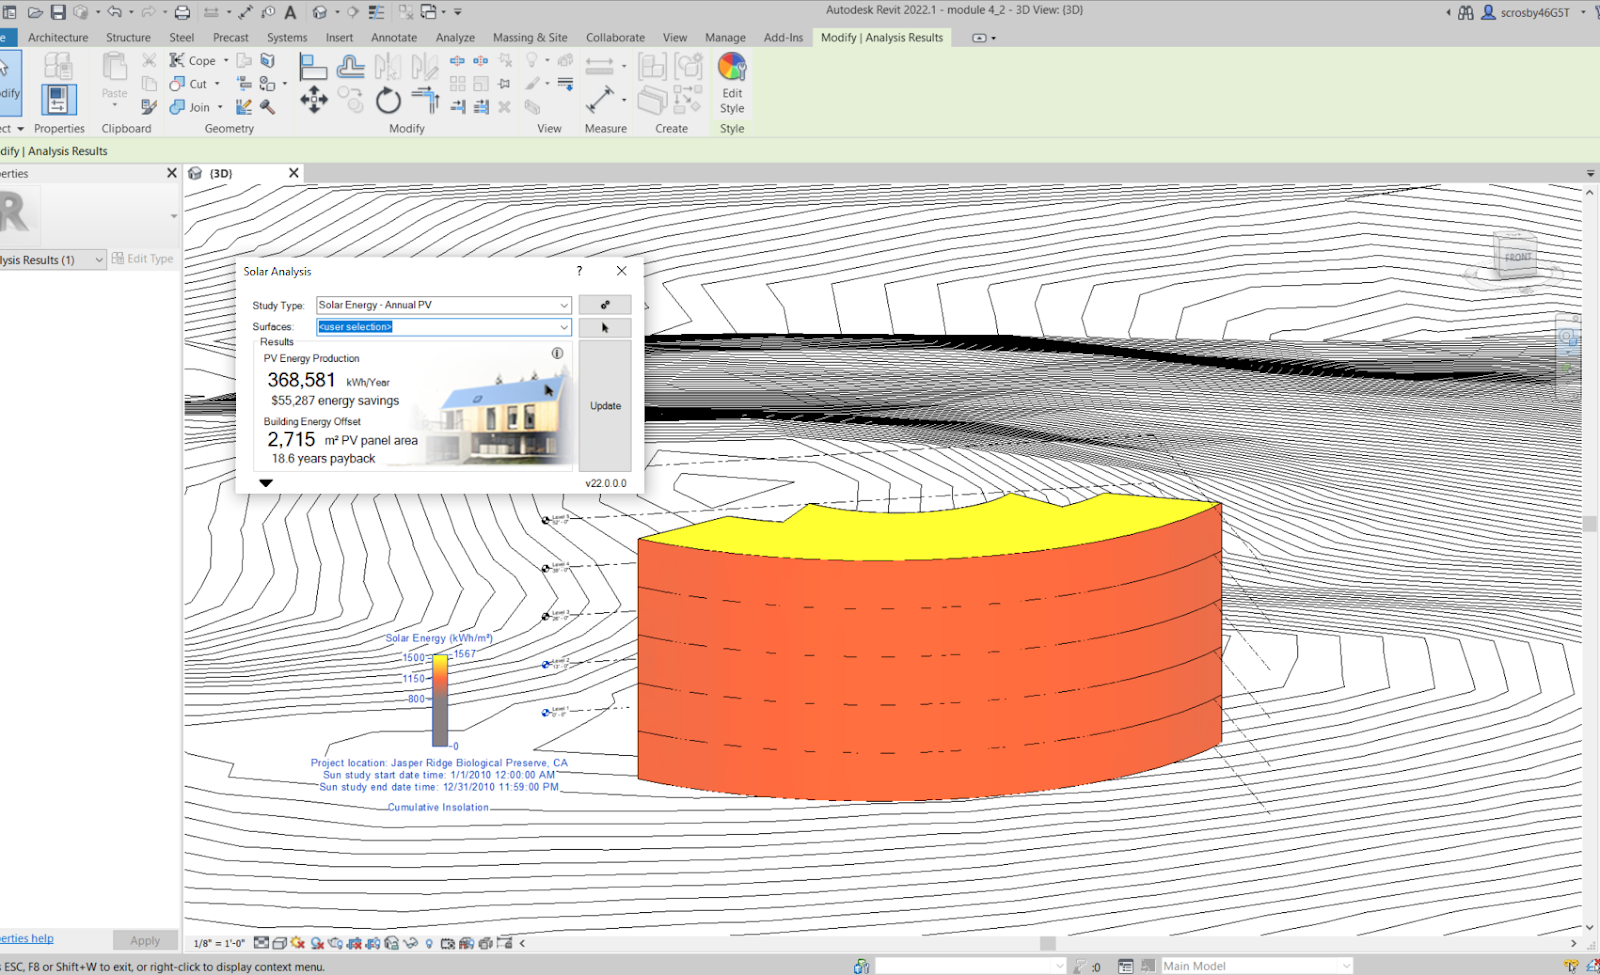Image resolution: width=1600 pixels, height=975 pixels.
Task: Click the Solar Analysis settings button
Action: click(x=604, y=305)
